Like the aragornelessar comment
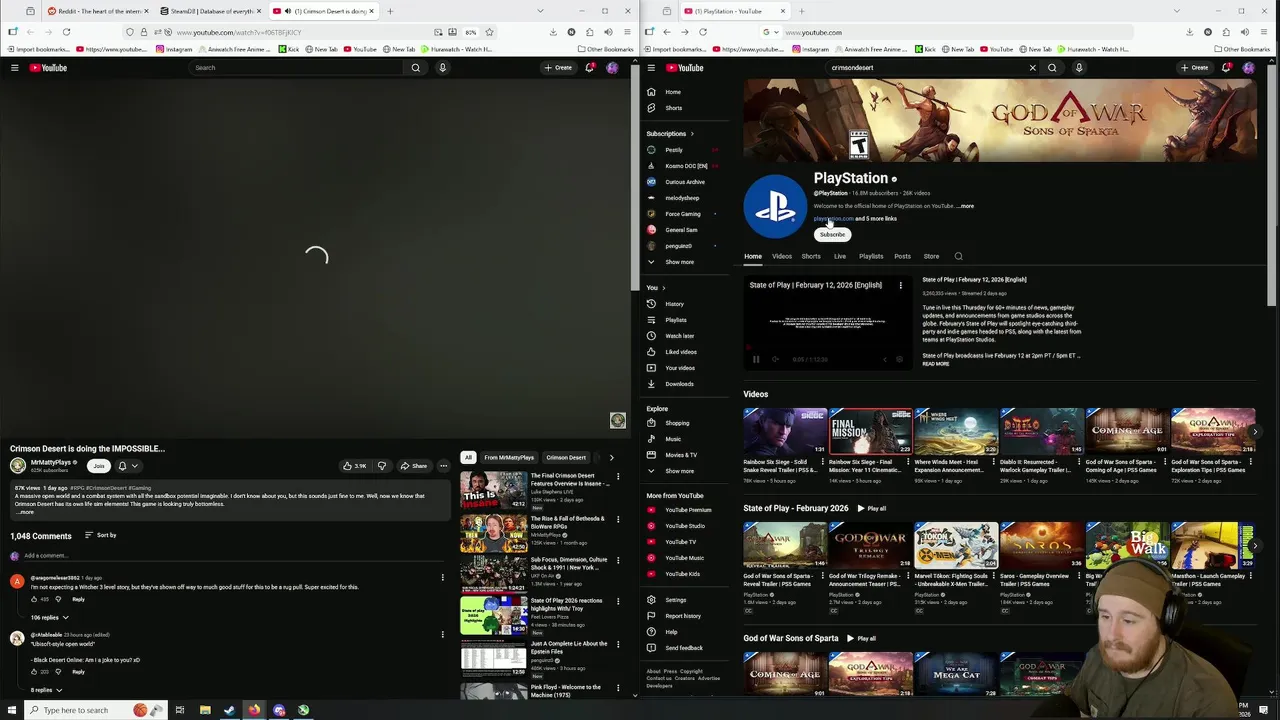 click(34, 599)
